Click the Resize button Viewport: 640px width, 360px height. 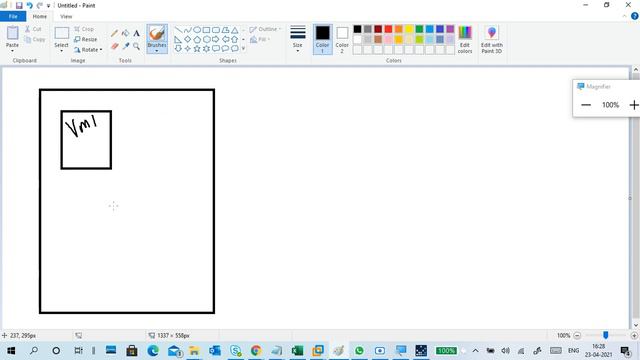pyautogui.click(x=86, y=39)
